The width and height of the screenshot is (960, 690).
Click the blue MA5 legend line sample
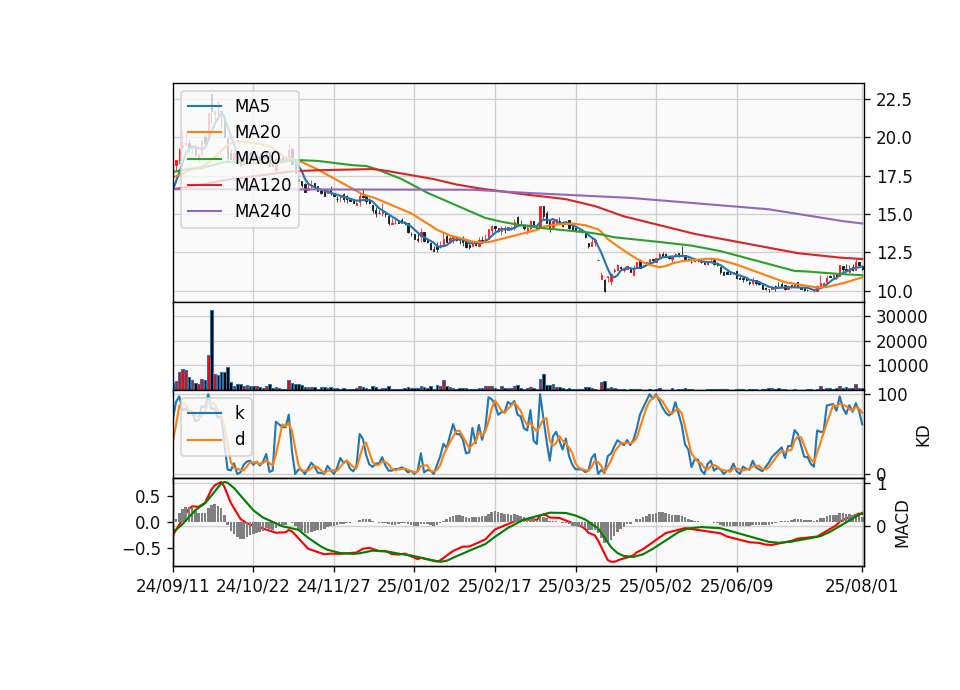tap(204, 107)
